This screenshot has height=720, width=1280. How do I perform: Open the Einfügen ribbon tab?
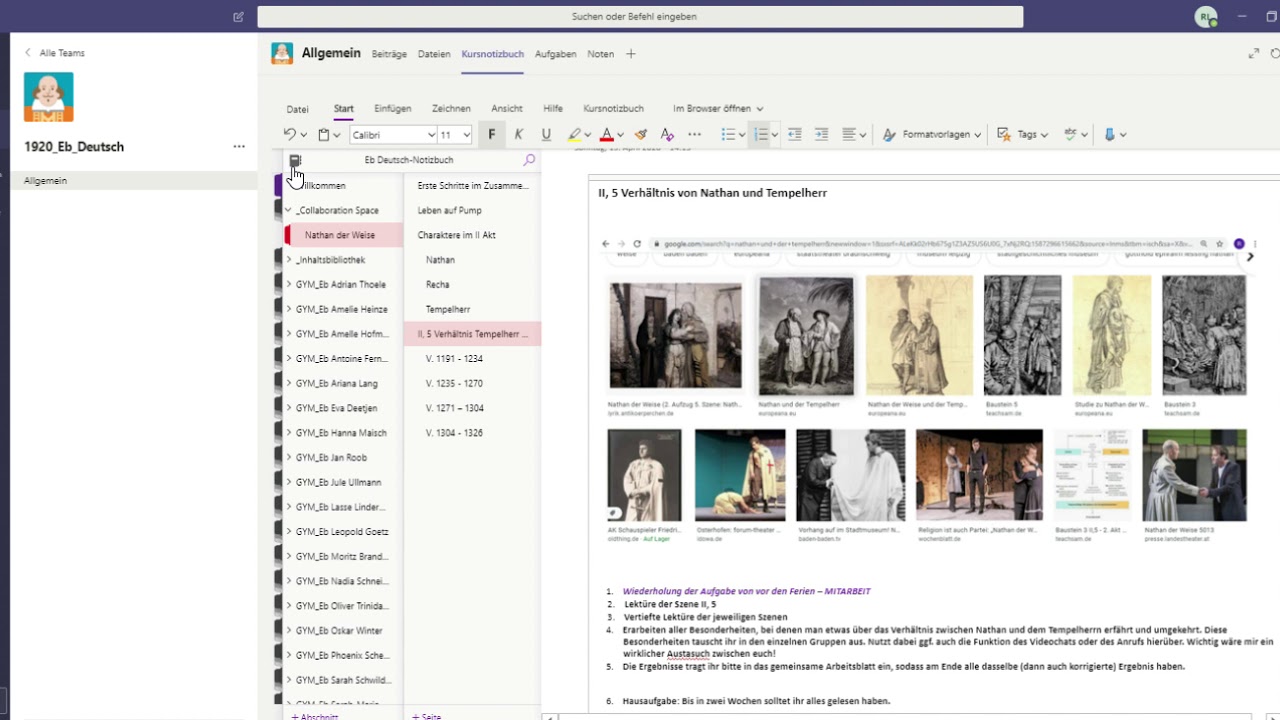click(x=393, y=109)
